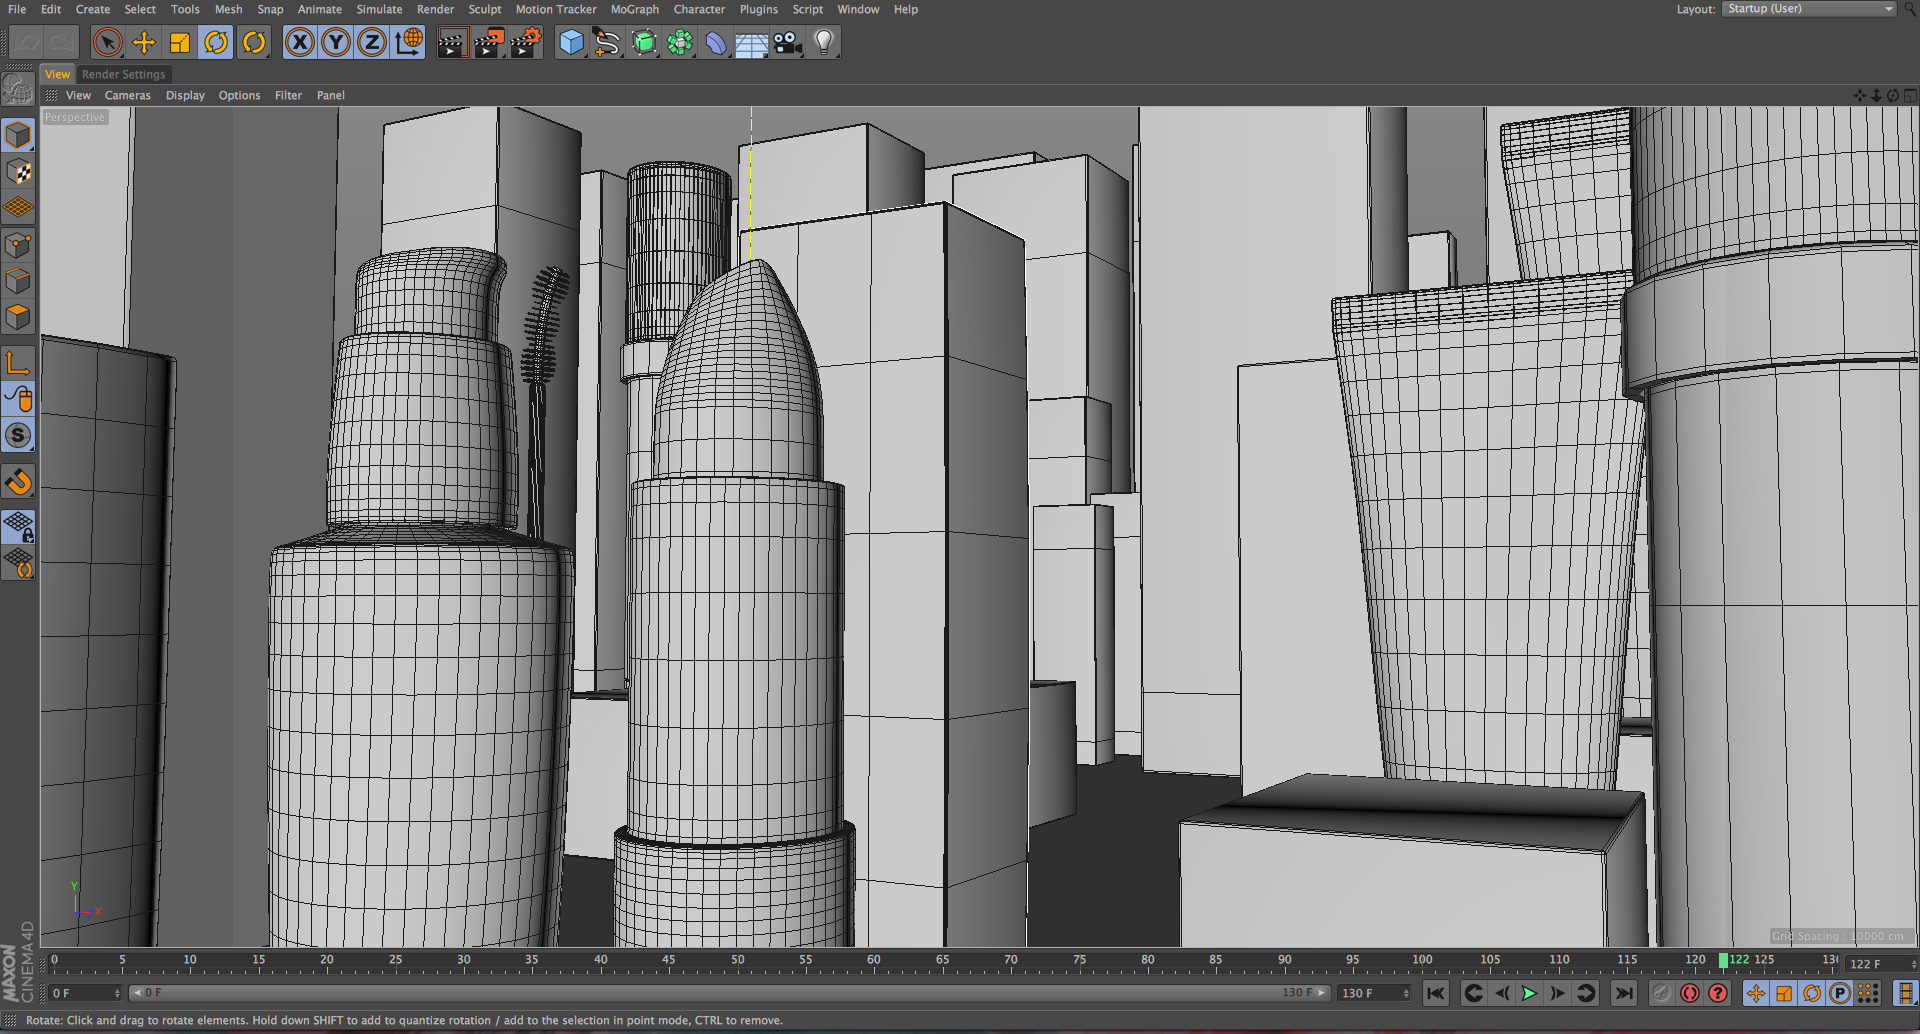Screen dimensions: 1920x1034
Task: Add a Cube primitive object
Action: point(571,42)
